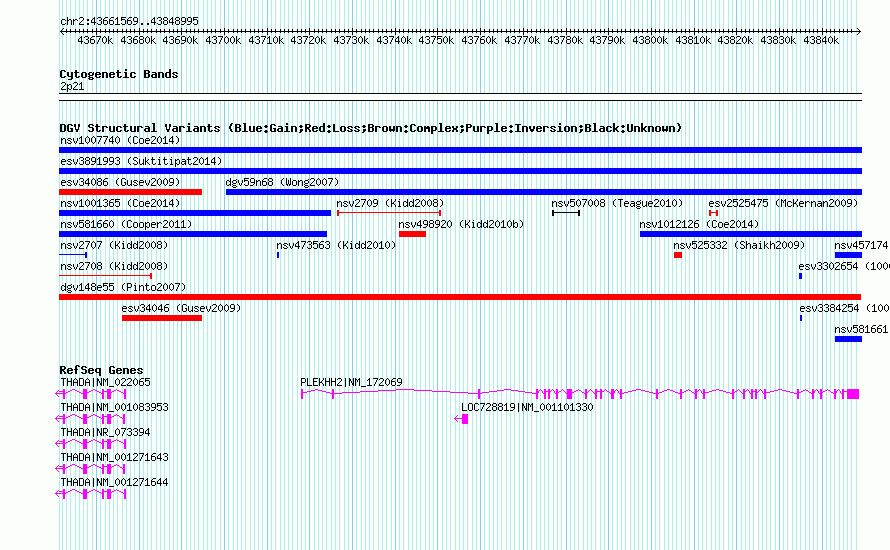Click the ruler's right end arrow
The width and height of the screenshot is (890, 550).
coord(859,32)
